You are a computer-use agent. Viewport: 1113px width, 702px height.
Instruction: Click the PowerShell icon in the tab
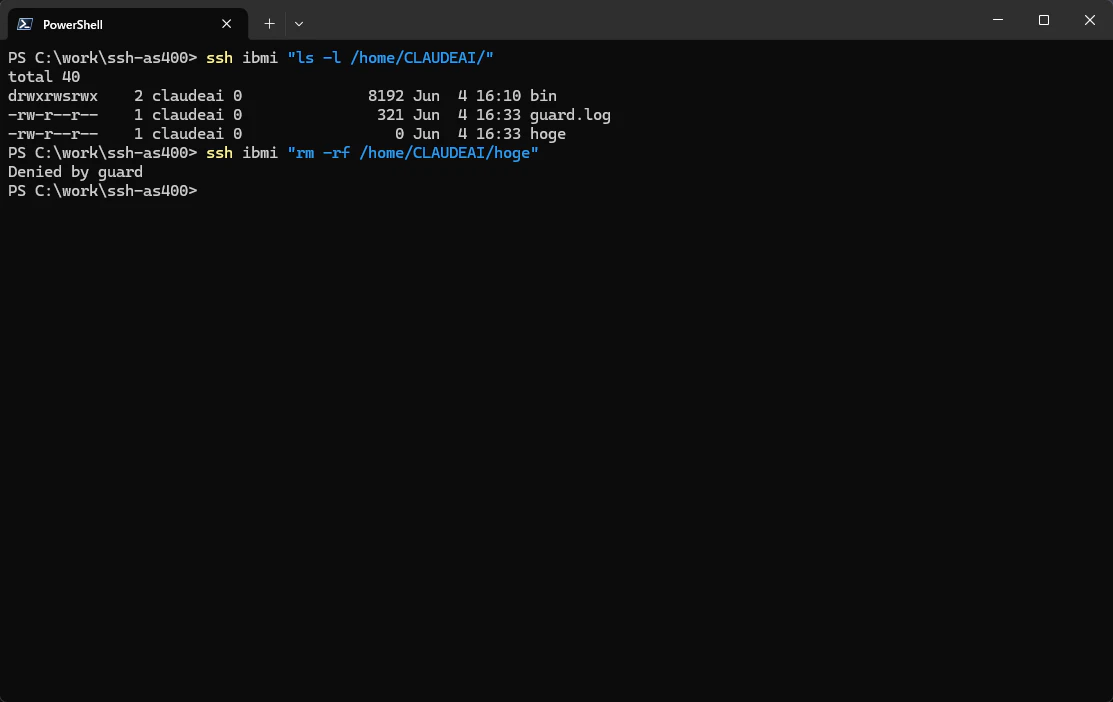pyautogui.click(x=25, y=24)
